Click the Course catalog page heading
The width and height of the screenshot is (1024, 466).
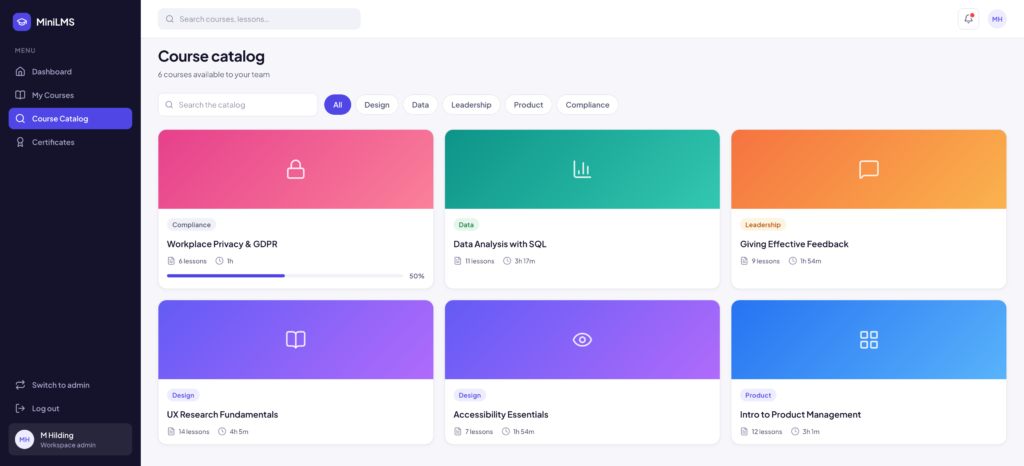point(212,56)
